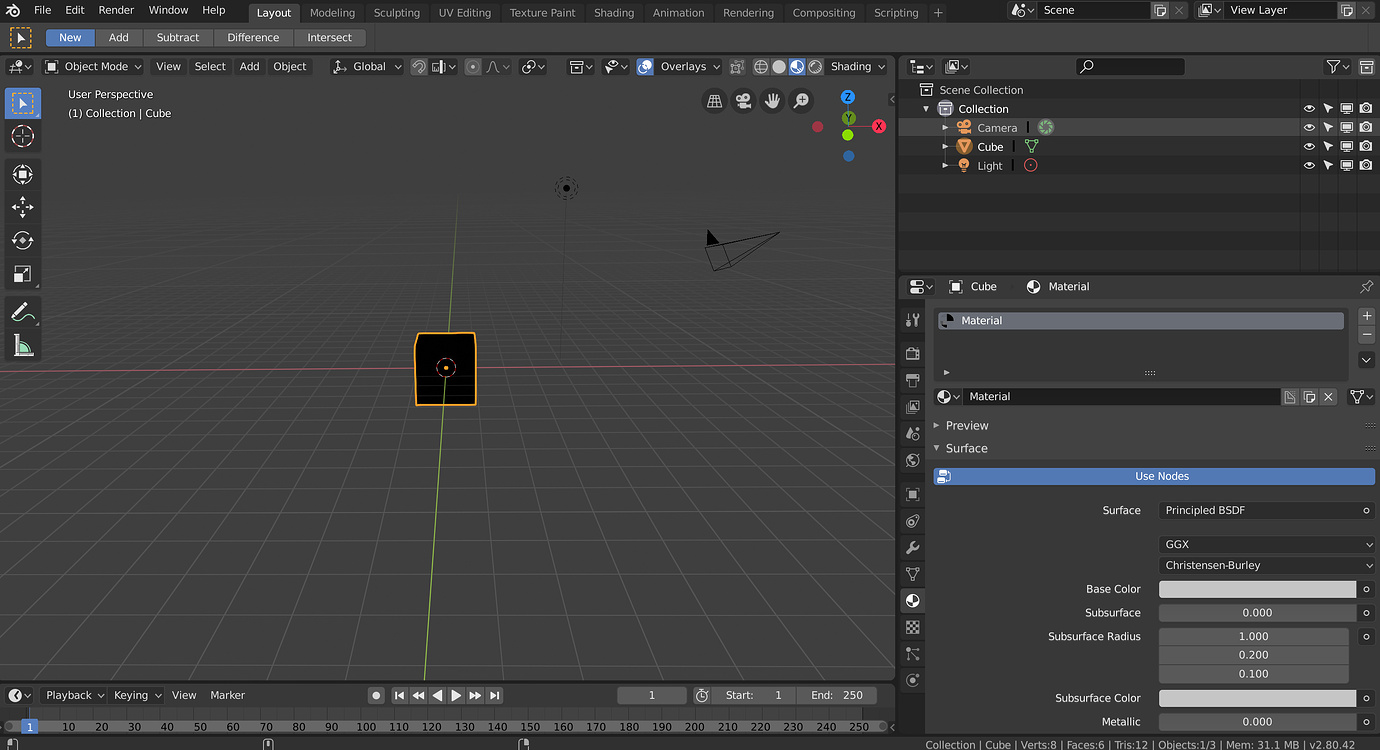This screenshot has width=1380, height=750.
Task: Select the Scale tool
Action: [x=23, y=274]
